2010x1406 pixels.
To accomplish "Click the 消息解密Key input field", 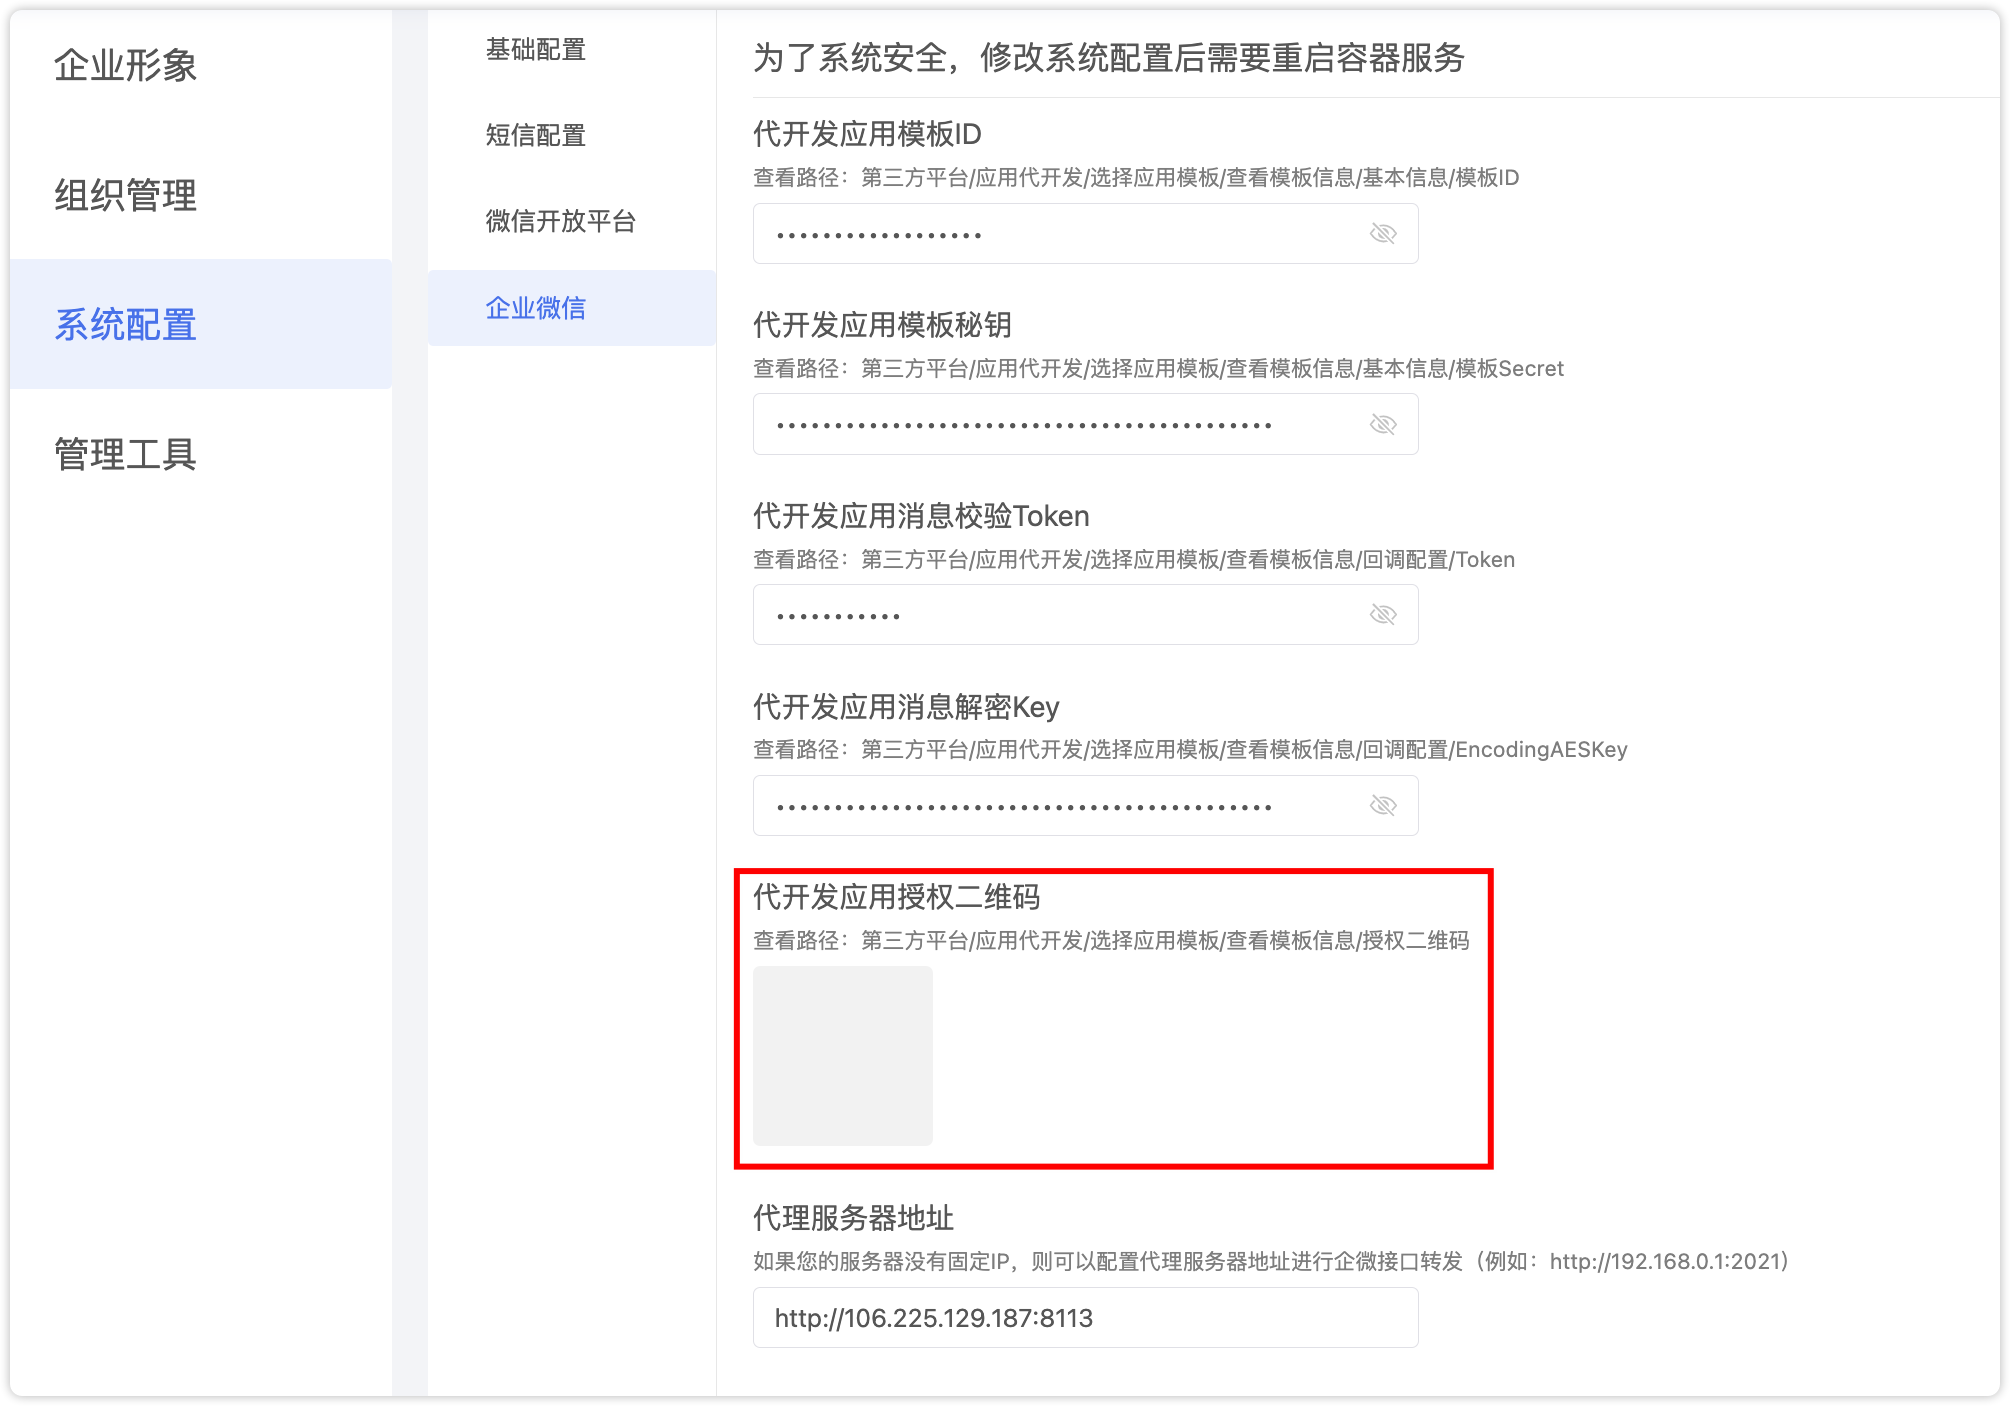I will click(1050, 806).
